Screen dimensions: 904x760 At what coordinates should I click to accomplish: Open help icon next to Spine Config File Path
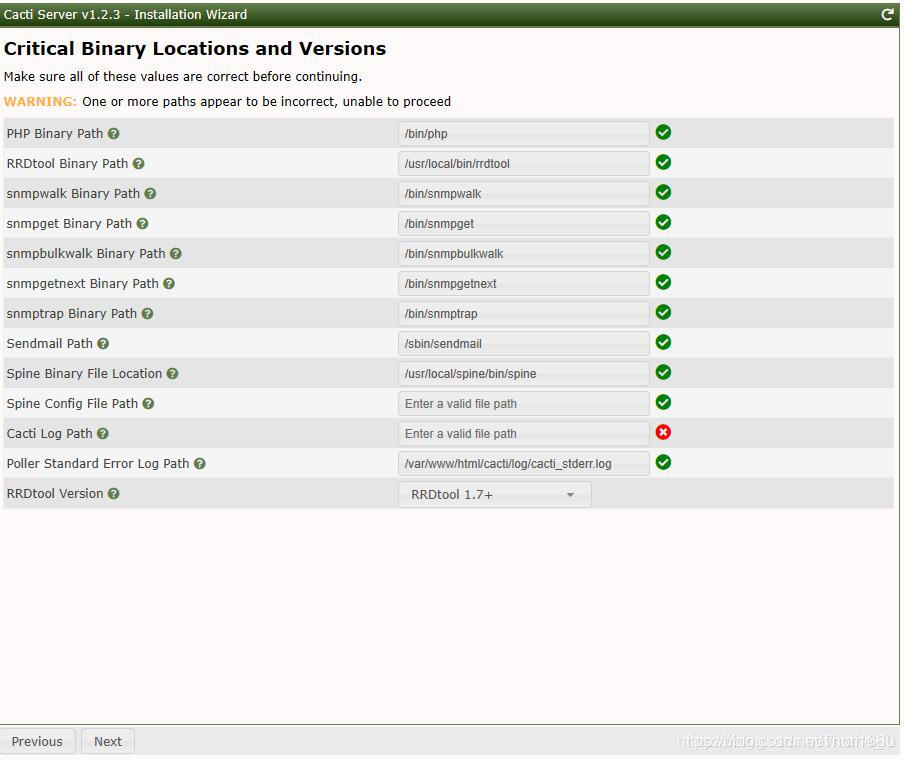point(148,404)
